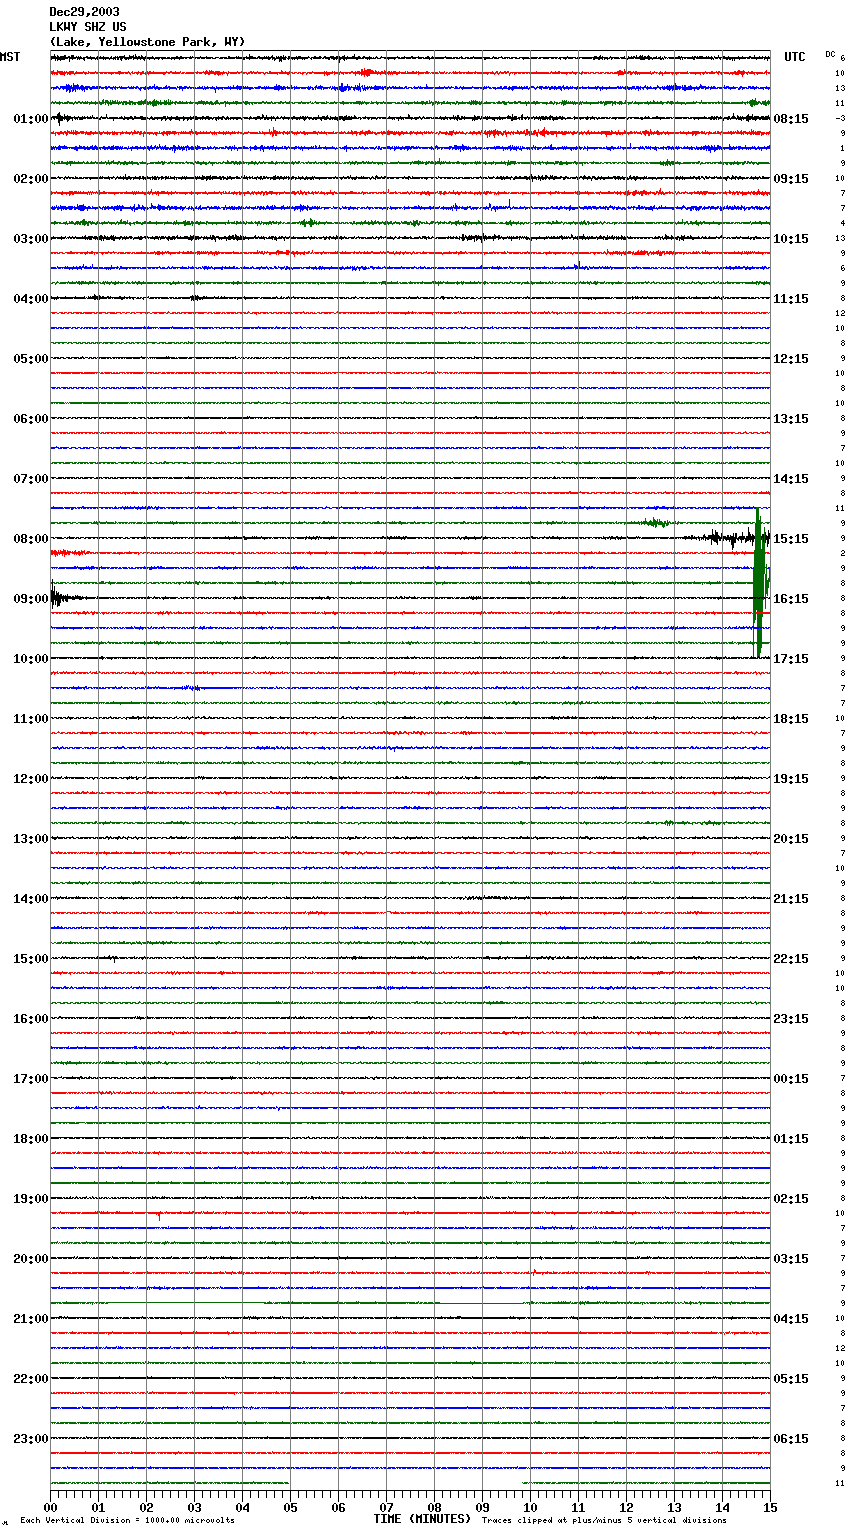Viewport: 850px width, 1534px height.
Task: Click the 10 minute tick label on x-axis
Action: click(530, 1507)
